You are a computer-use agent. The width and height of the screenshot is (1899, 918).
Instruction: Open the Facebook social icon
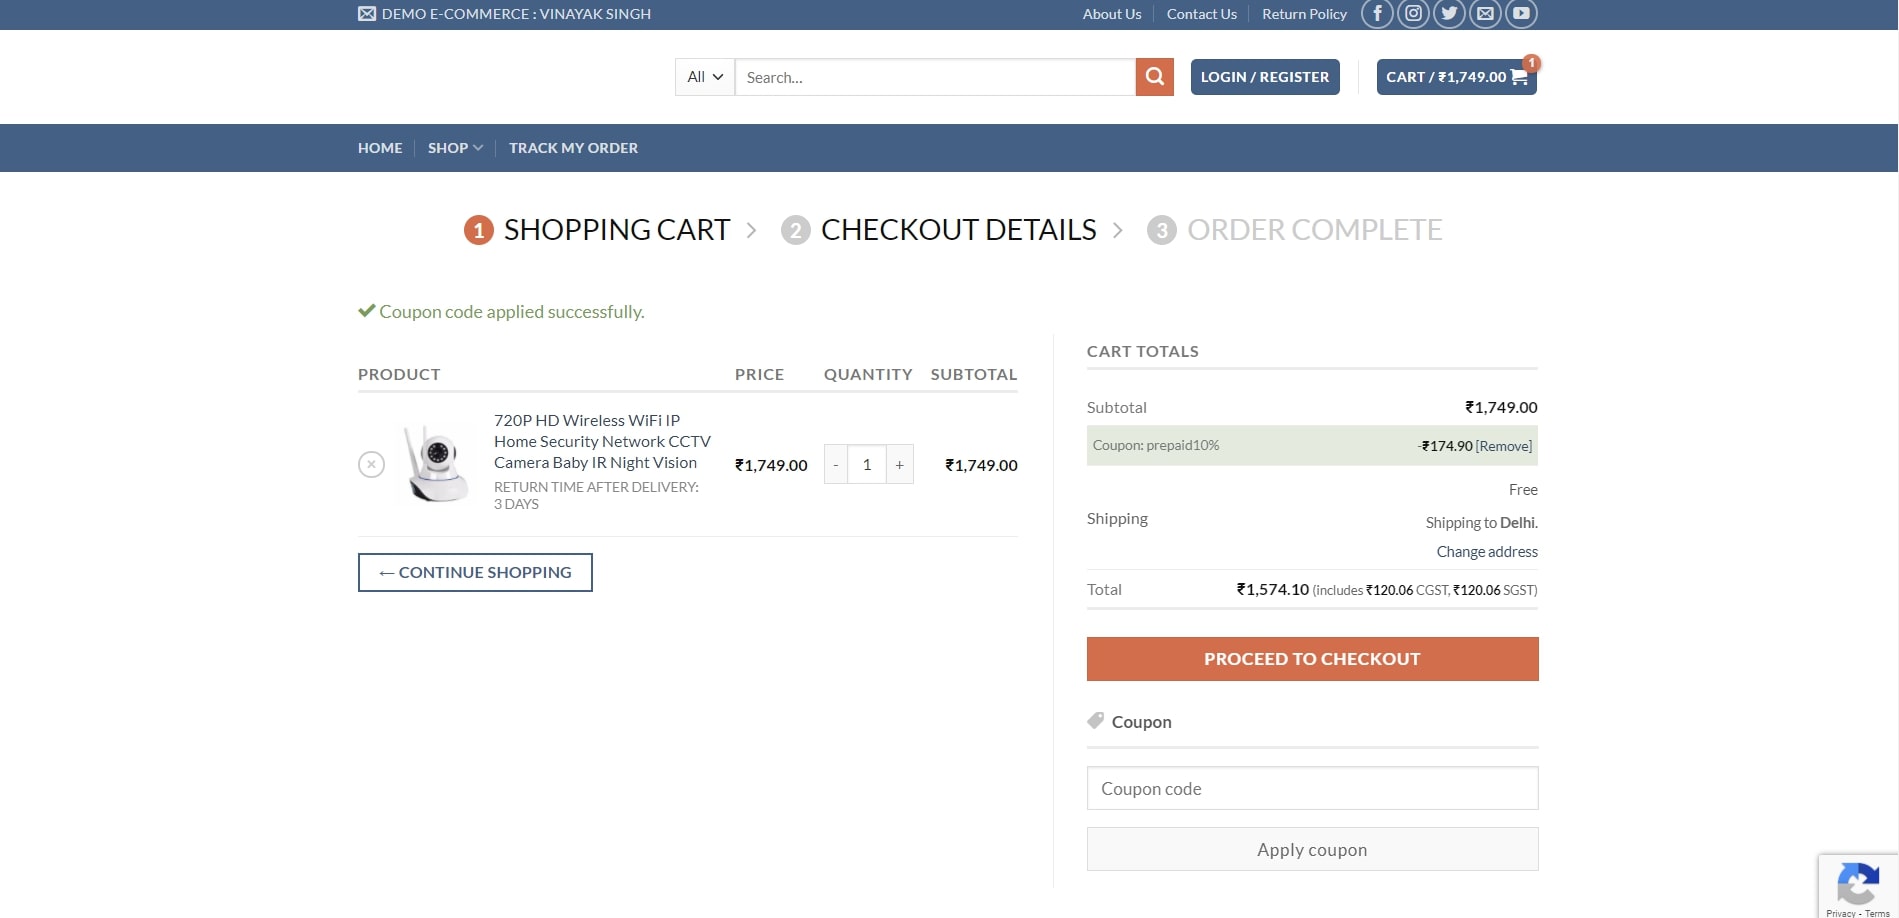click(1377, 14)
